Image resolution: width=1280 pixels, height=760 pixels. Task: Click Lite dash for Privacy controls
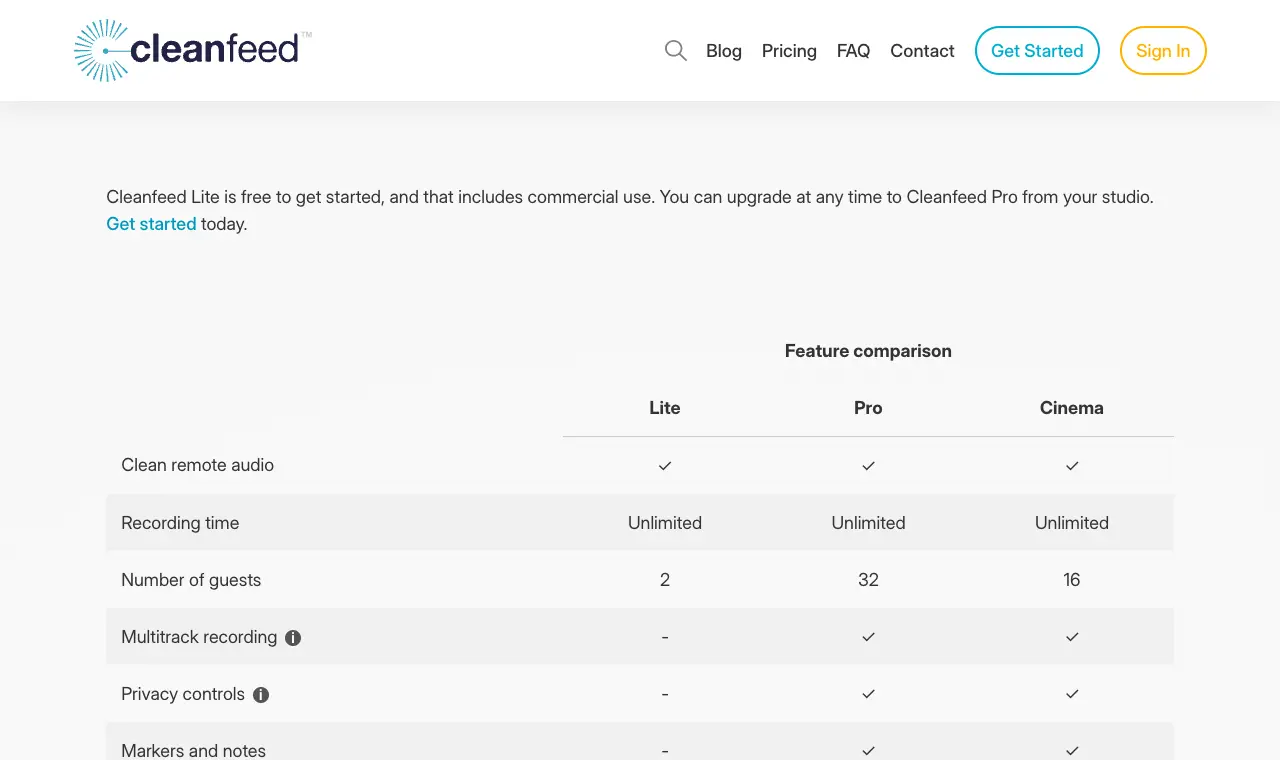pyautogui.click(x=665, y=694)
